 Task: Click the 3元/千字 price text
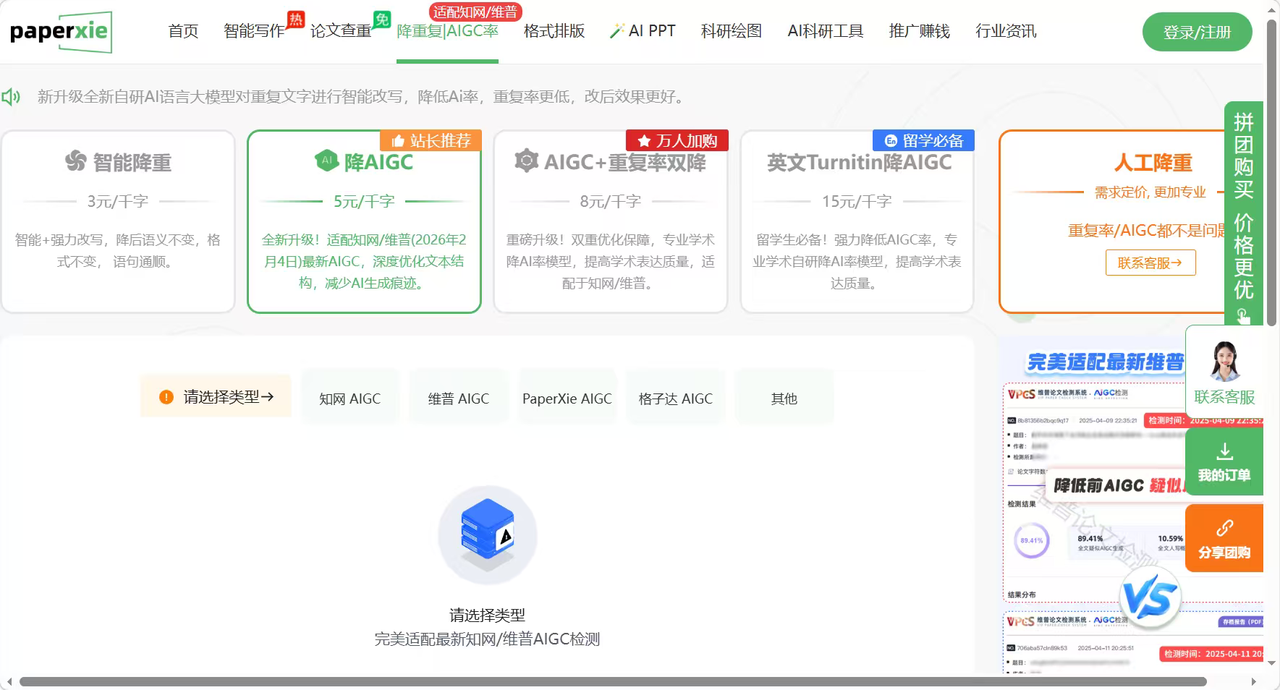point(117,201)
